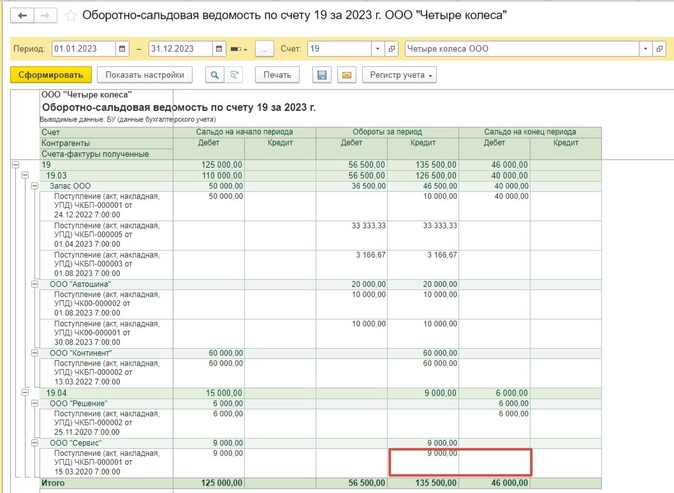Click the forward navigation arrow
This screenshot has height=493, width=674.
[46, 16]
